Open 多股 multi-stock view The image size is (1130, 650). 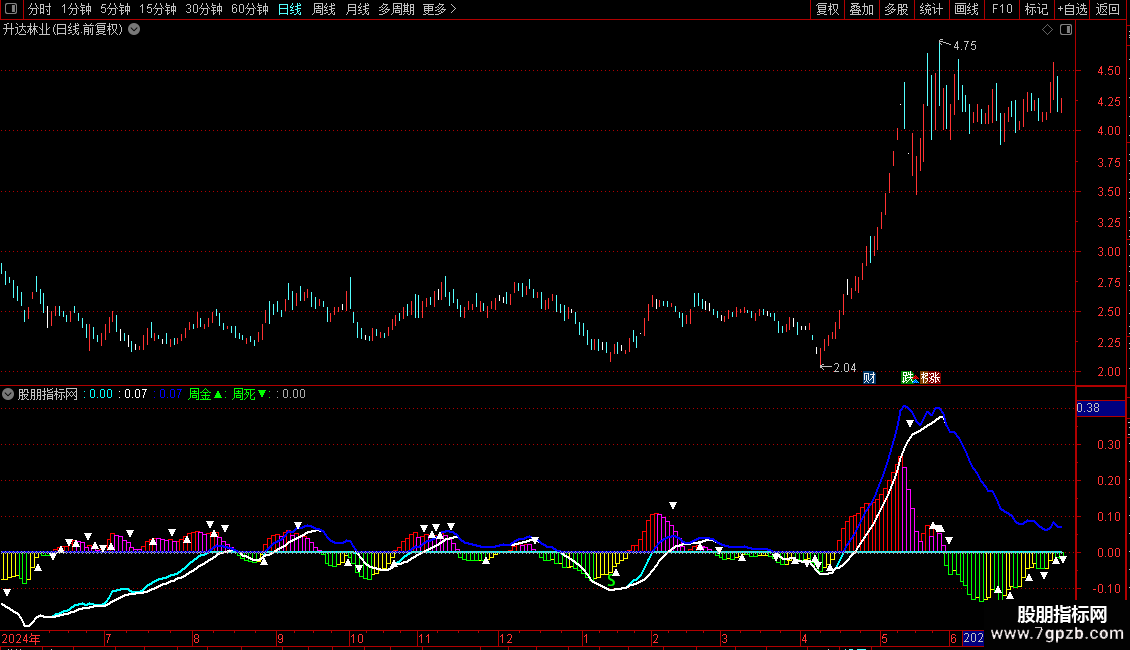tap(896, 9)
